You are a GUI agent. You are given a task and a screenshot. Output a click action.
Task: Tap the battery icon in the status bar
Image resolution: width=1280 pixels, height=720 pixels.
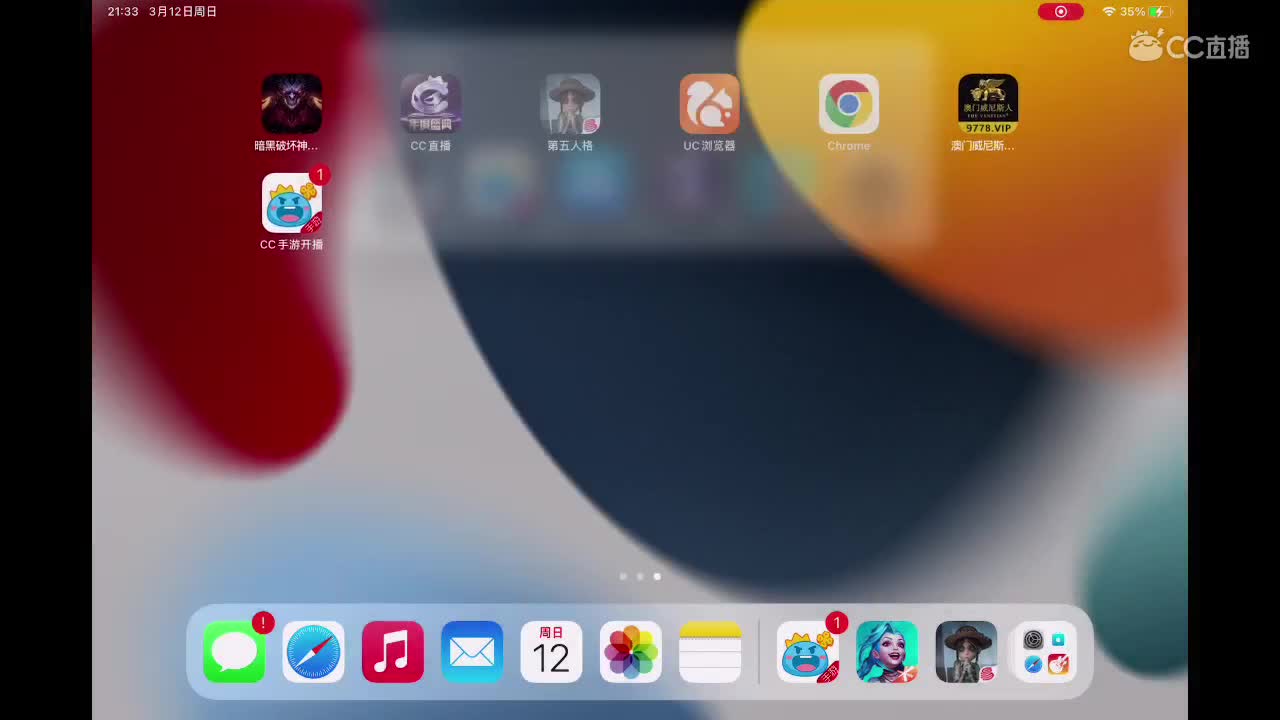[x=1159, y=12]
